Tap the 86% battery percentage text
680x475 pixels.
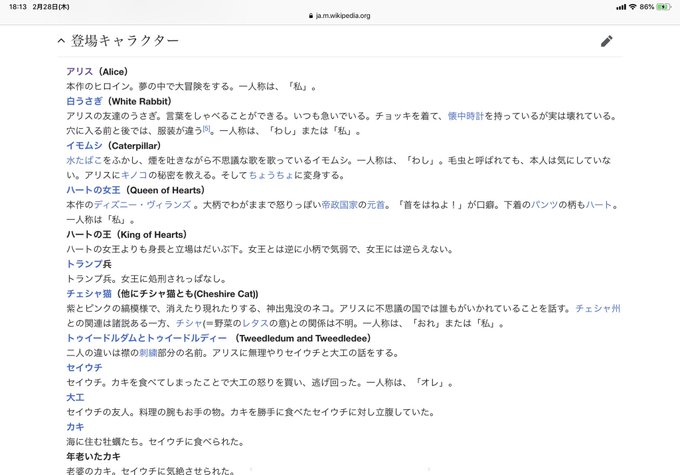click(647, 7)
